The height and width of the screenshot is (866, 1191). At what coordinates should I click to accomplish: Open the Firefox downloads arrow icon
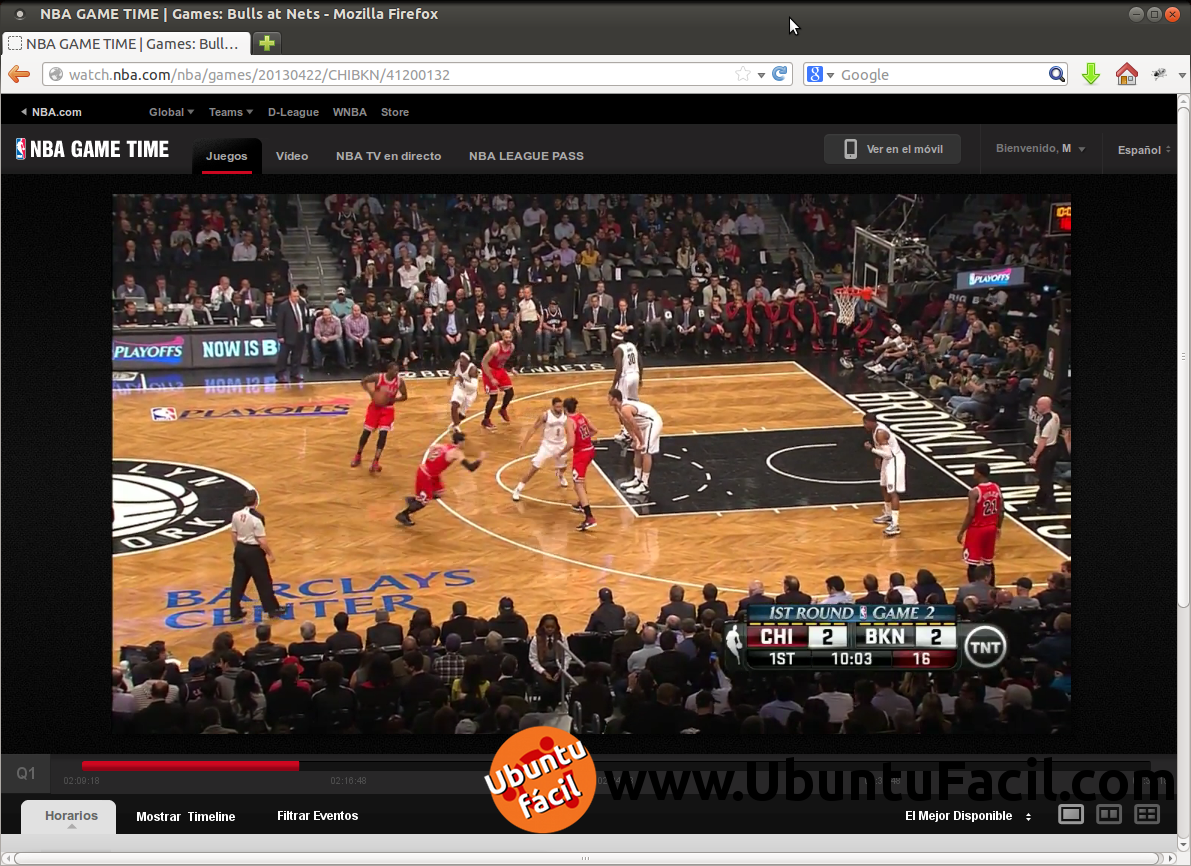click(x=1091, y=74)
